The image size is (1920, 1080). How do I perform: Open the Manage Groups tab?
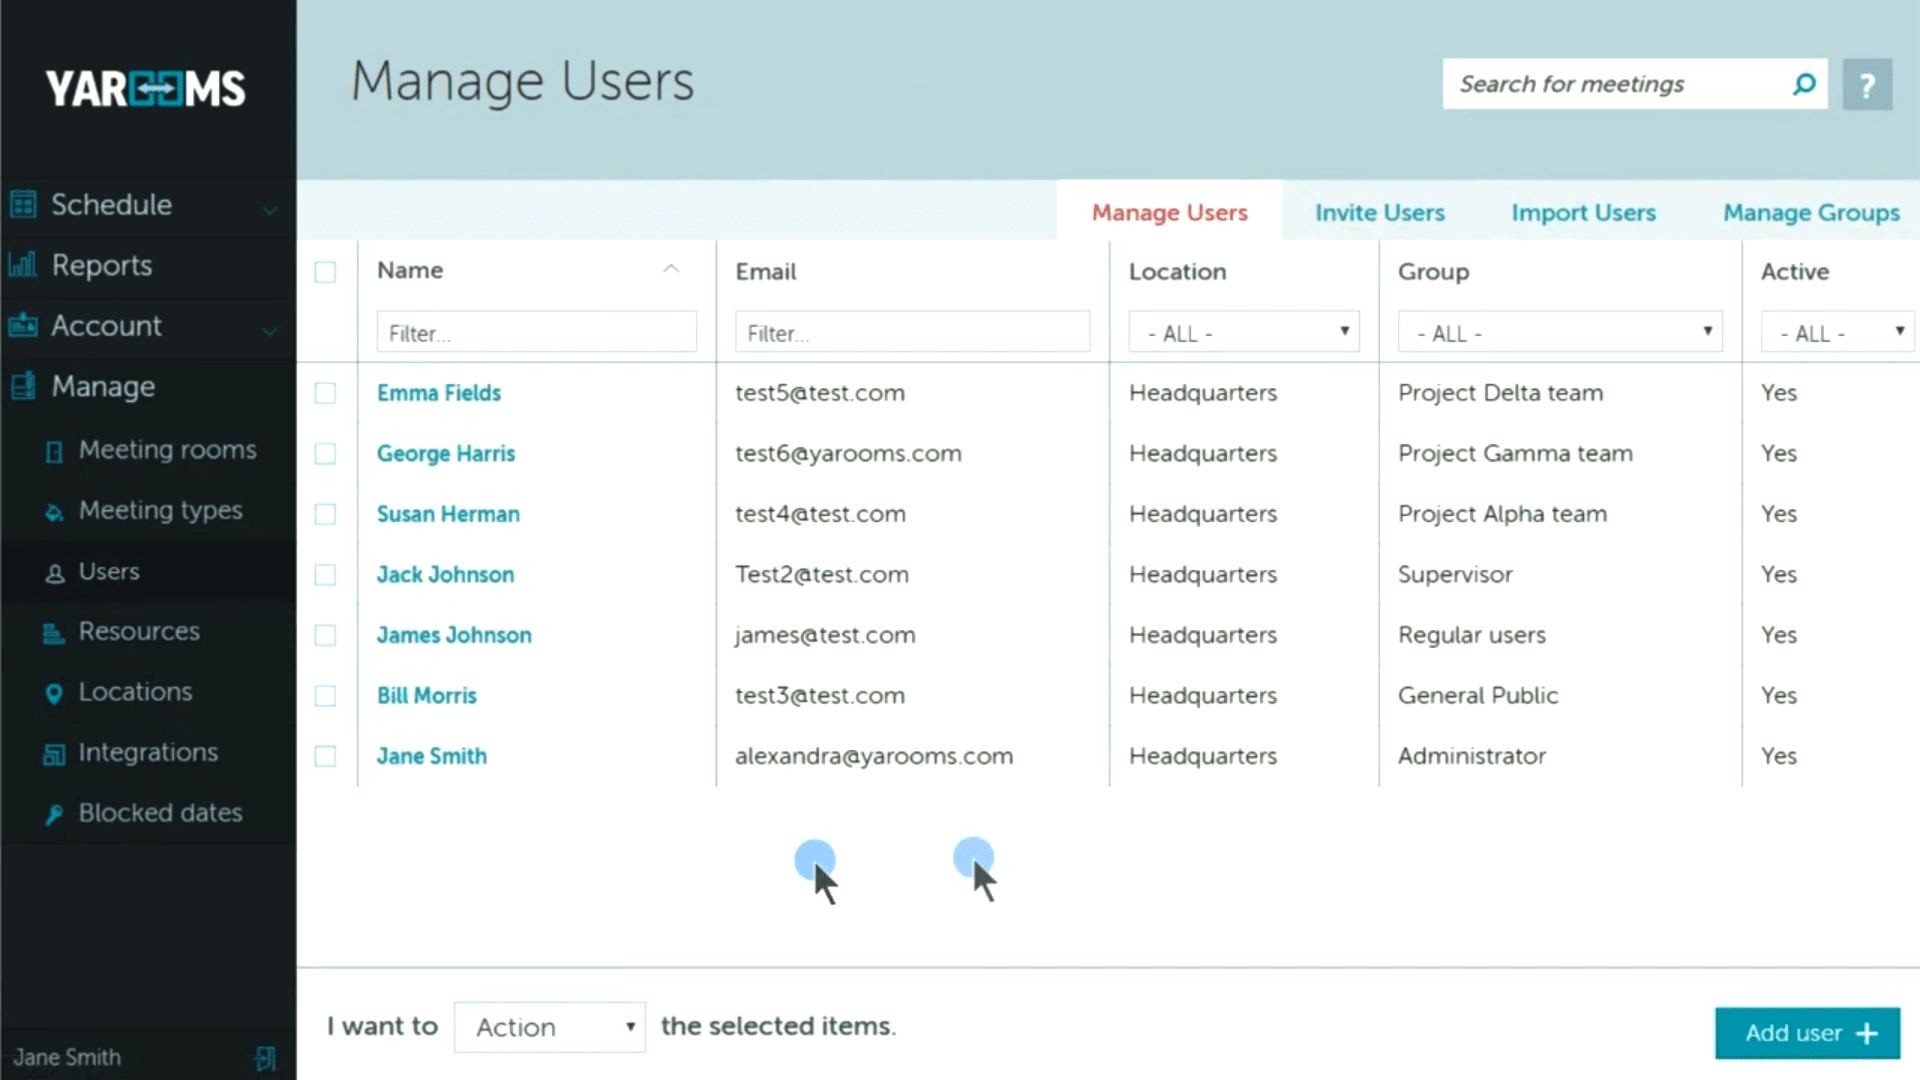[x=1810, y=213]
